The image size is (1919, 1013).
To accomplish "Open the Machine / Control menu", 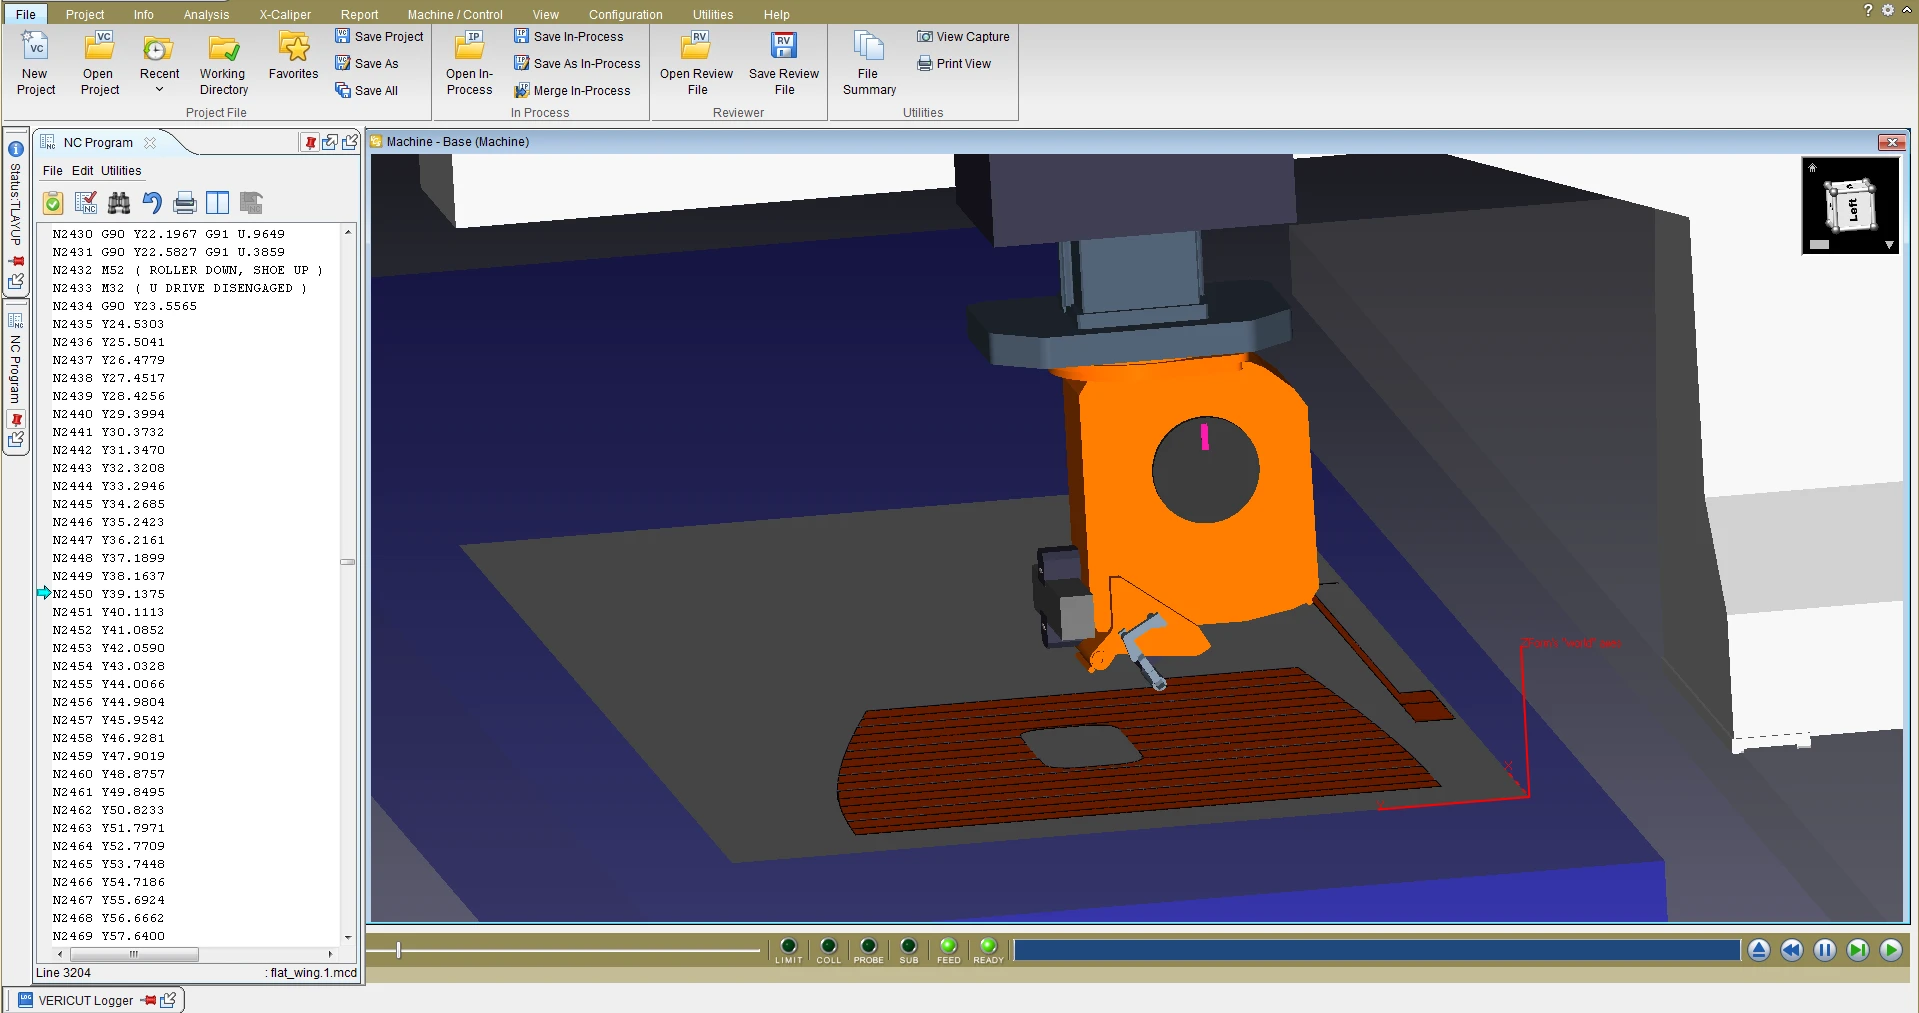I will [x=454, y=14].
